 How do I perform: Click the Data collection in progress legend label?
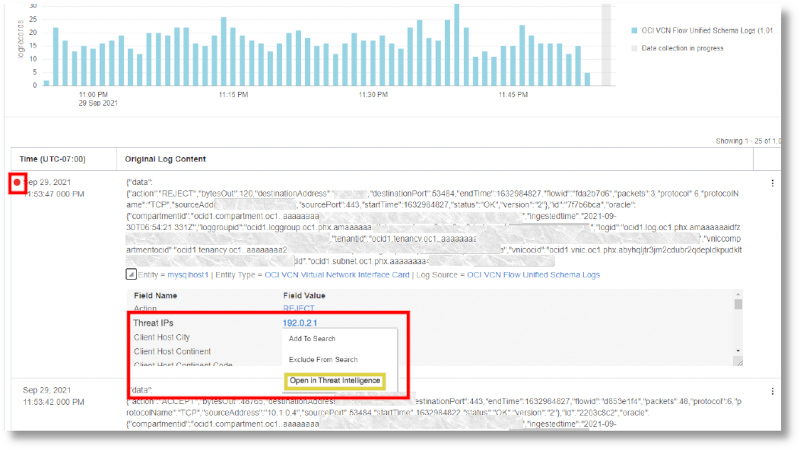click(682, 48)
